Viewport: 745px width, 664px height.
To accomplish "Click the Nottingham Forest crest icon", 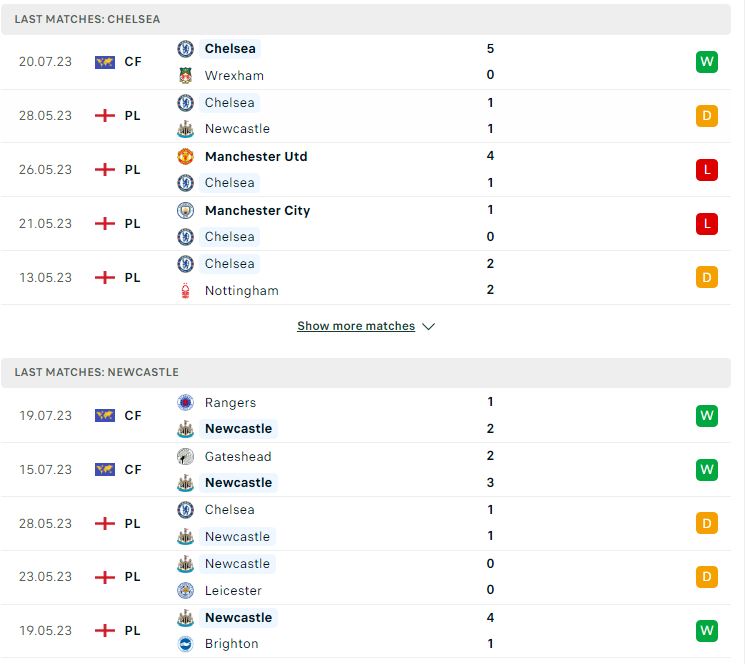I will pyautogui.click(x=185, y=291).
